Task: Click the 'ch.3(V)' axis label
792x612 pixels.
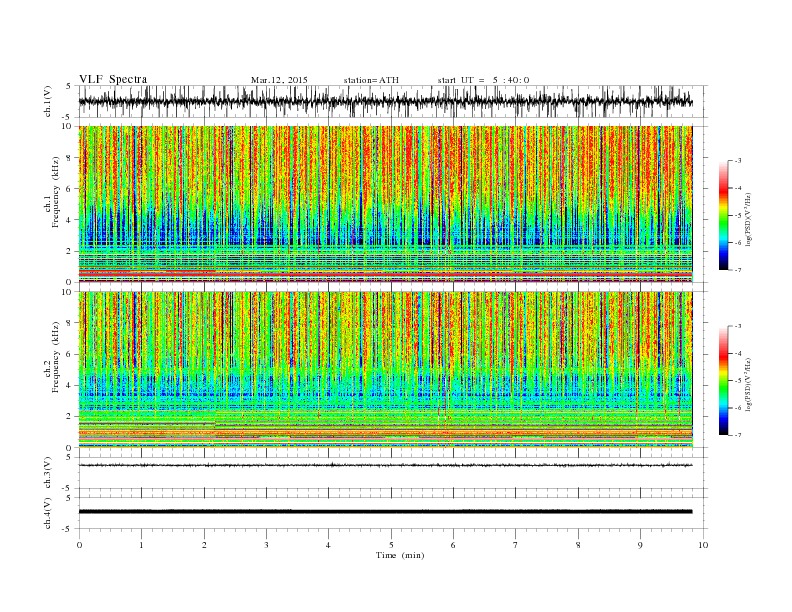Action: click(48, 473)
